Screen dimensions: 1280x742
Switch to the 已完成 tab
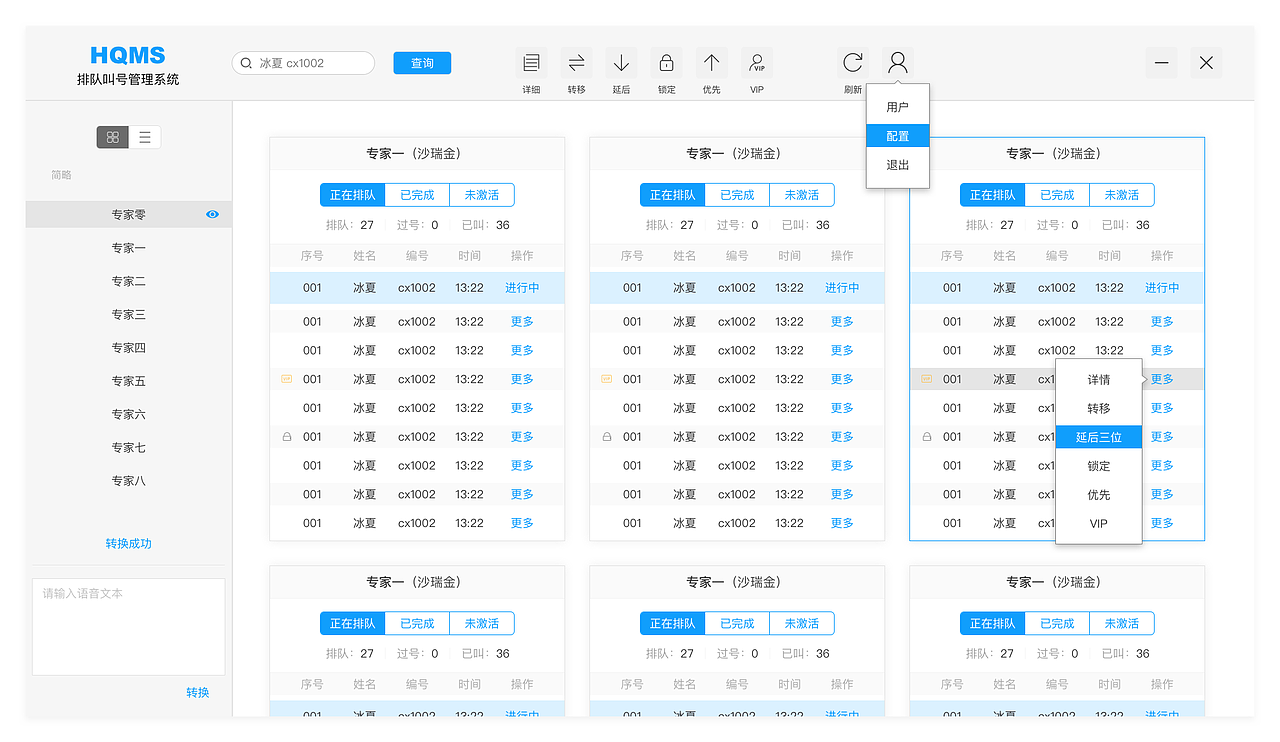(x=417, y=194)
